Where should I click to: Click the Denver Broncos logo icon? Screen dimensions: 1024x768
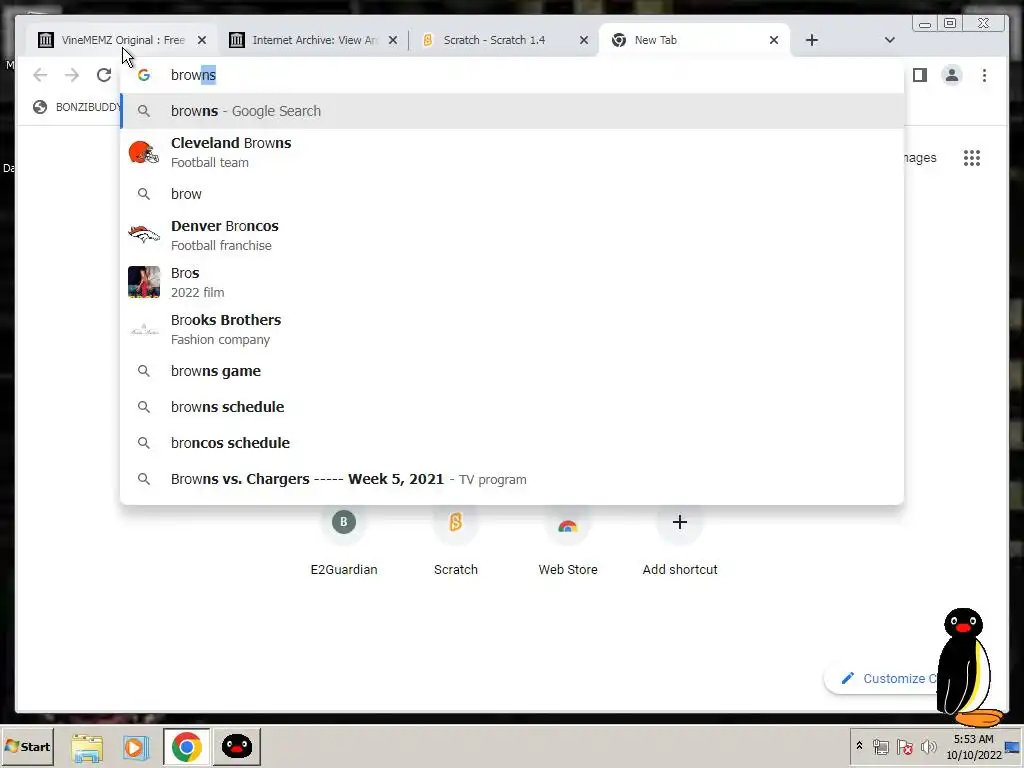pyautogui.click(x=144, y=234)
